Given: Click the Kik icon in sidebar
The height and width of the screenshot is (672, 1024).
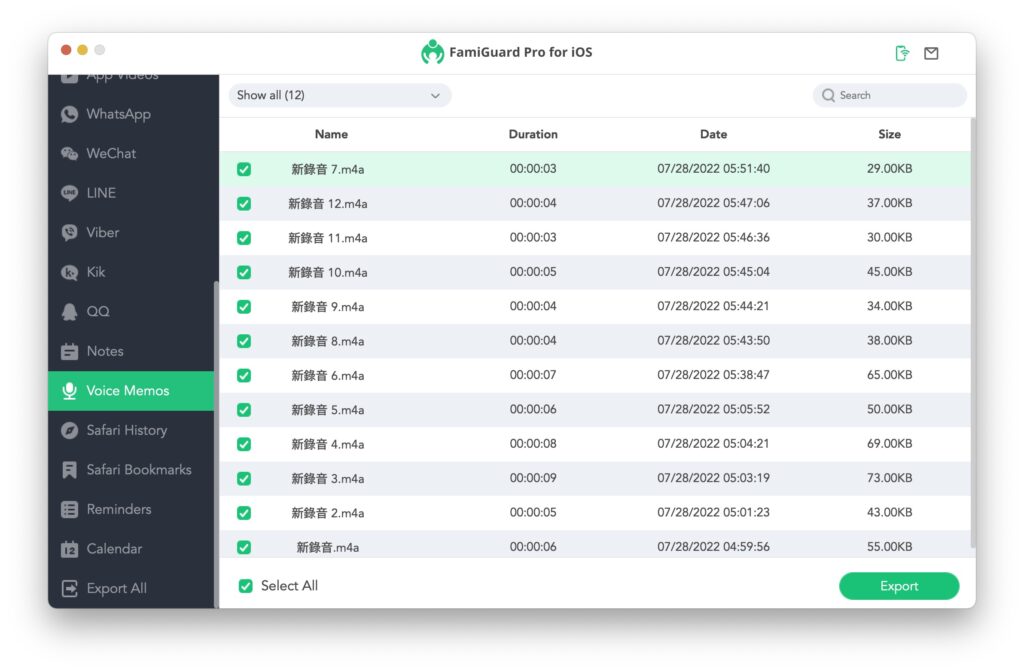Looking at the screenshot, I should 69,272.
